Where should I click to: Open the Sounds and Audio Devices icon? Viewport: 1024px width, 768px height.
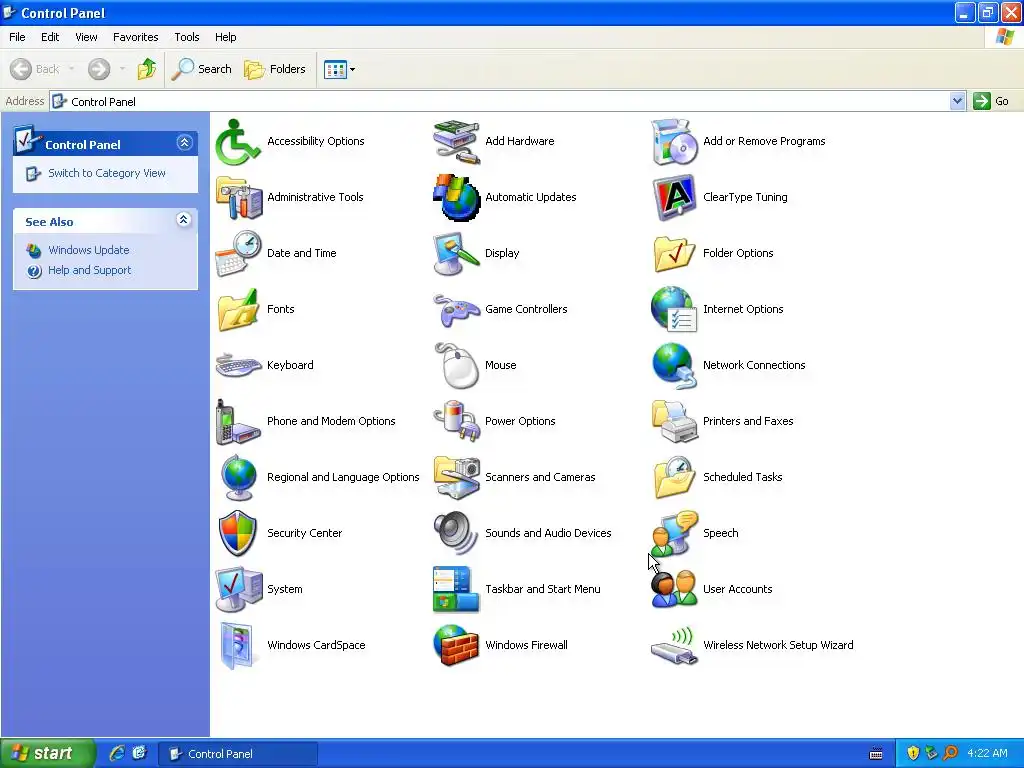[456, 534]
